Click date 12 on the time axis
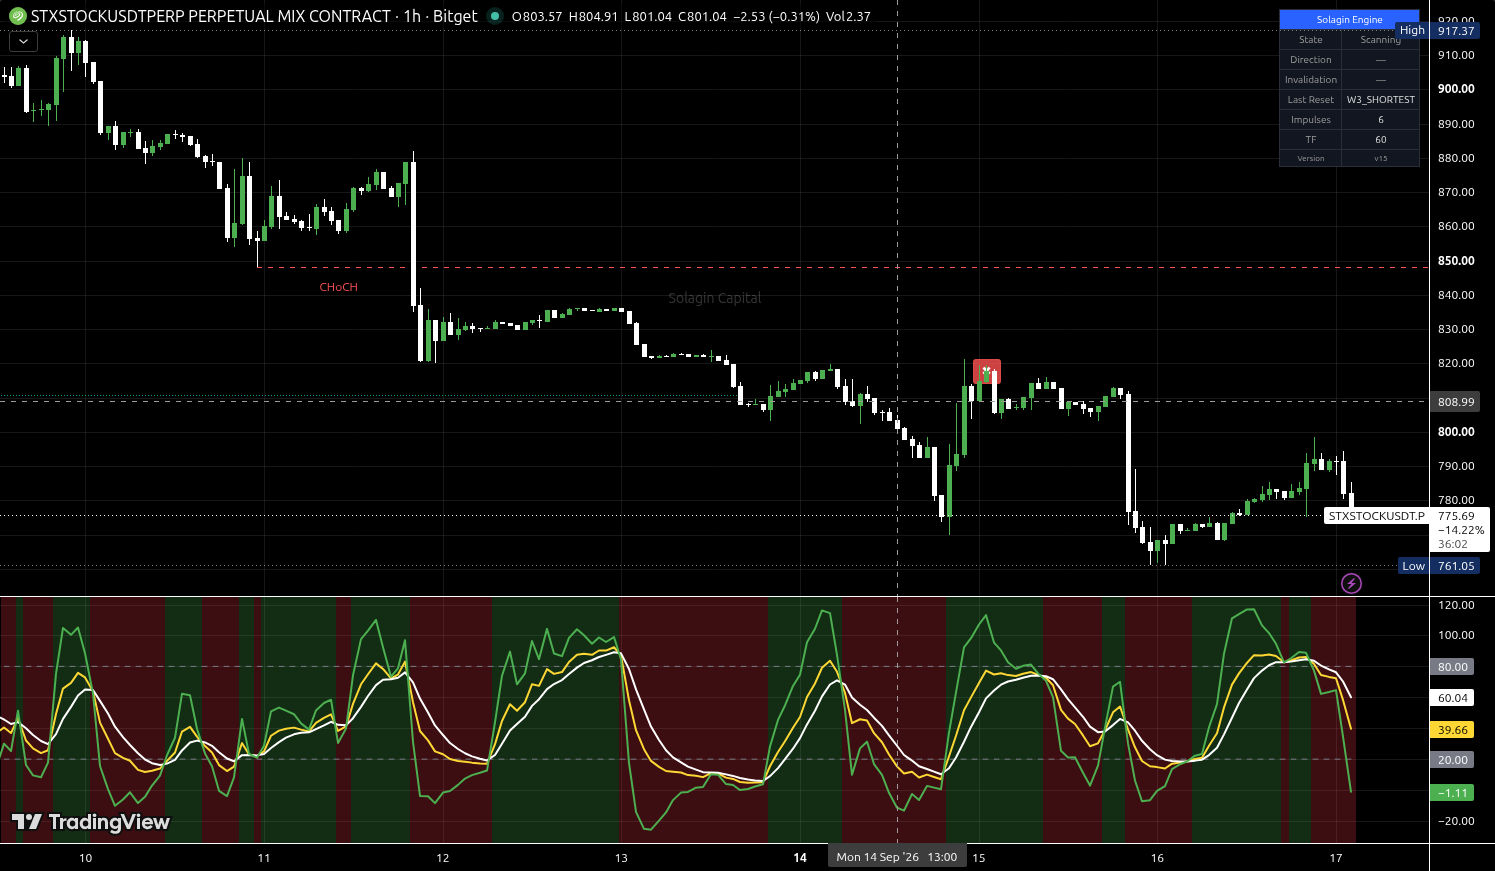This screenshot has width=1495, height=871. click(442, 858)
